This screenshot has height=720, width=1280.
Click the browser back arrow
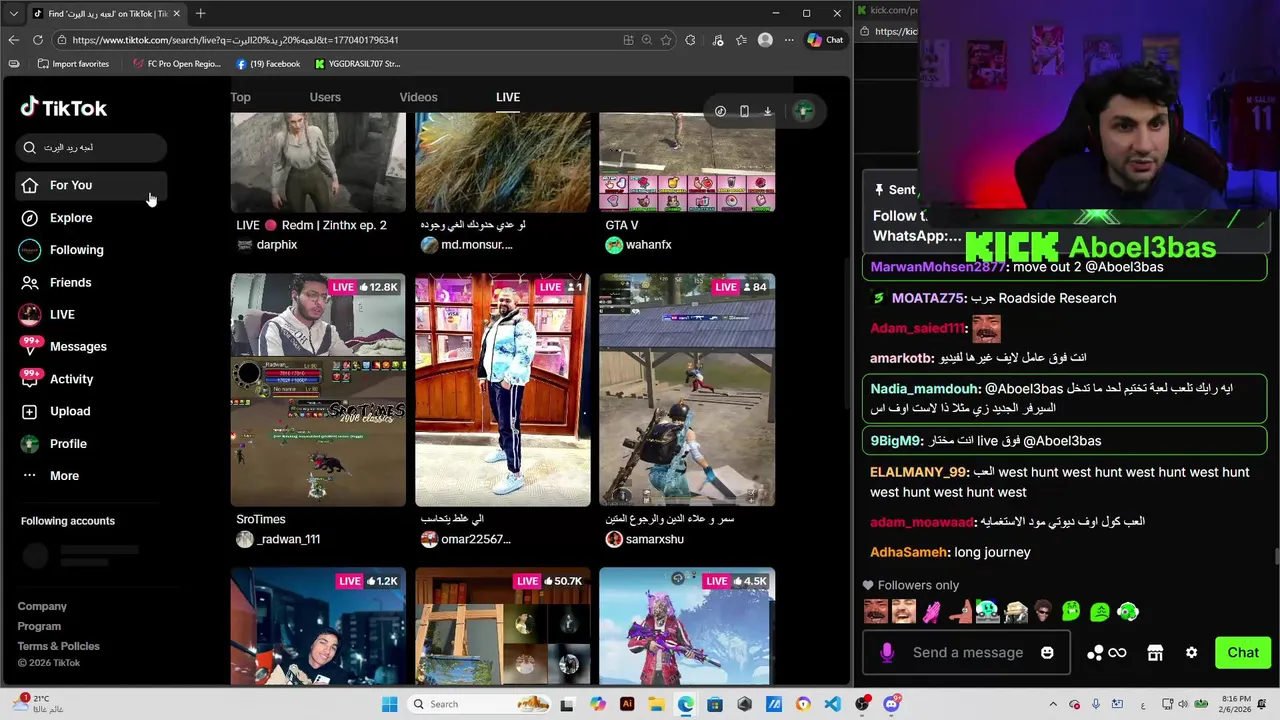[x=13, y=40]
